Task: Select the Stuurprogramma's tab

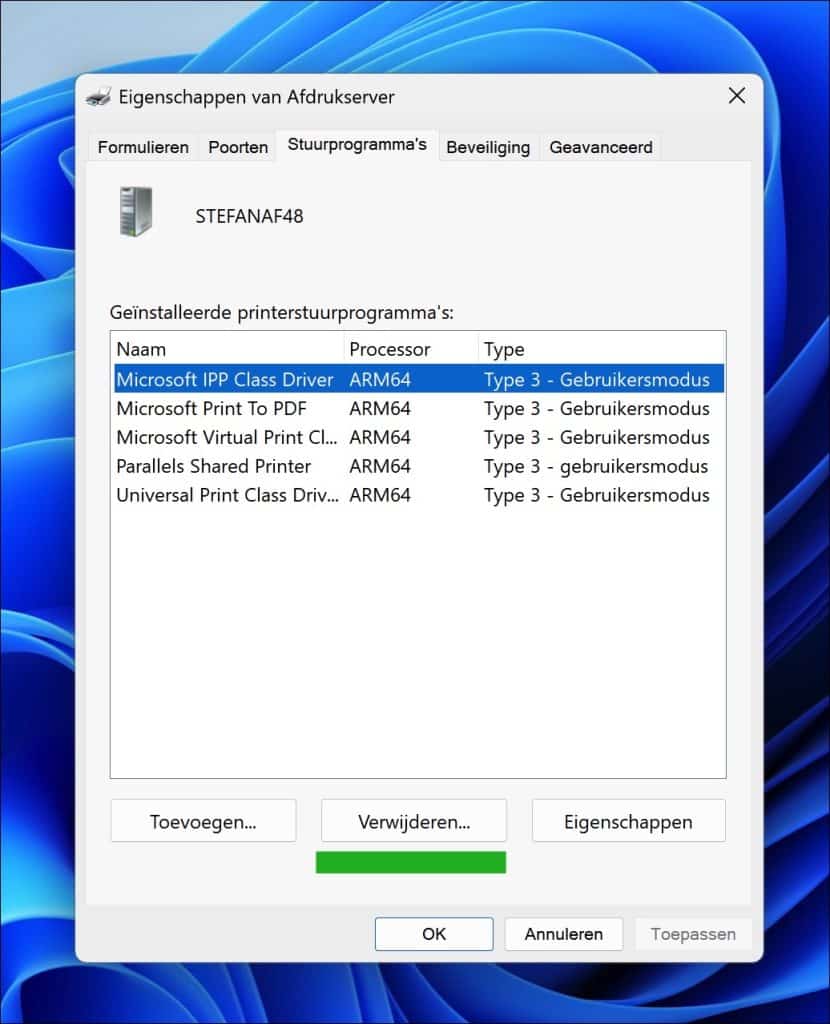Action: tap(357, 144)
